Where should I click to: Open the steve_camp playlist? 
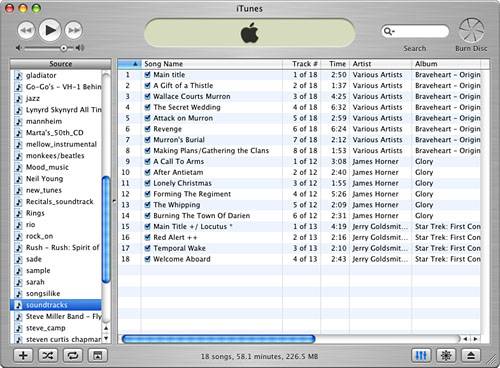56,328
